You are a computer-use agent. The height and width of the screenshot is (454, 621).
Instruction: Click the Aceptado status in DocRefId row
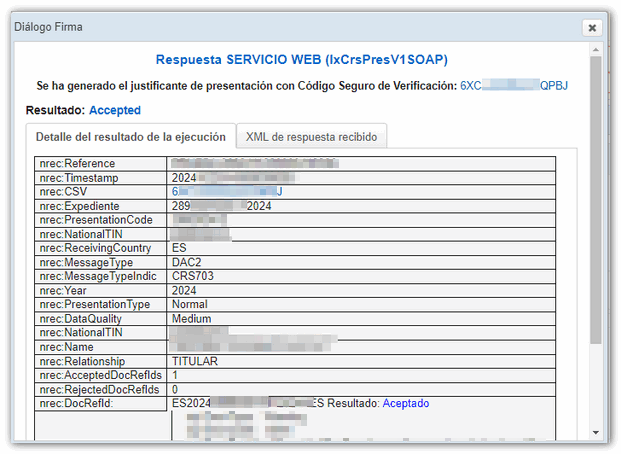404,403
